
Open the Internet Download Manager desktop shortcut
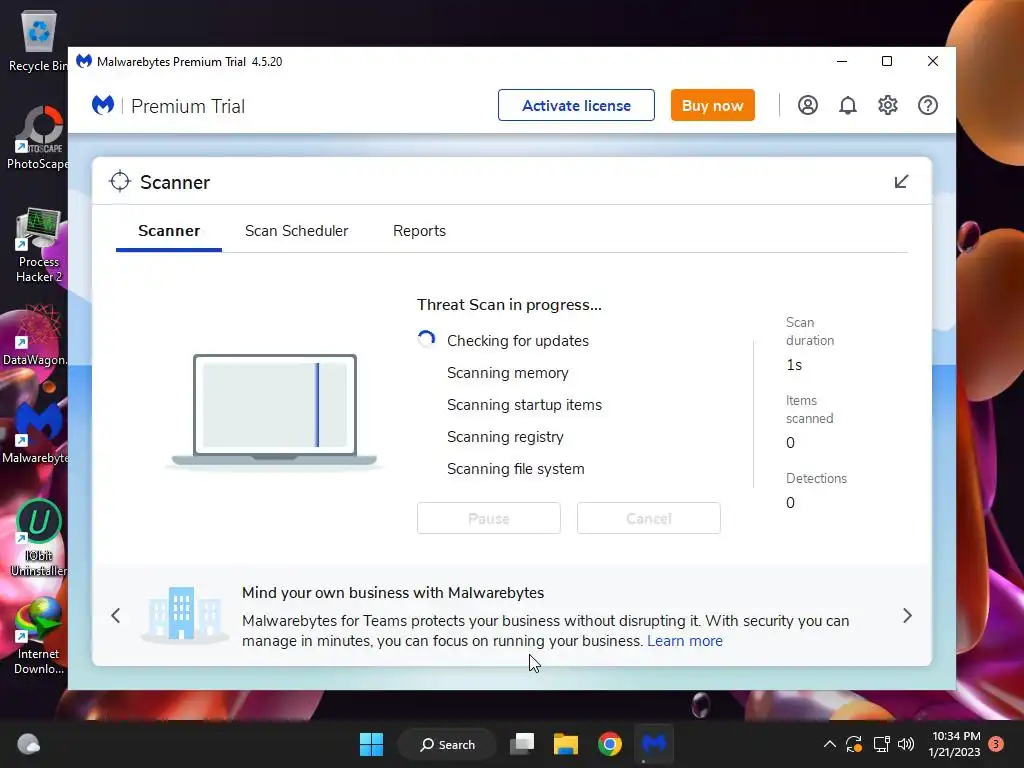[38, 636]
